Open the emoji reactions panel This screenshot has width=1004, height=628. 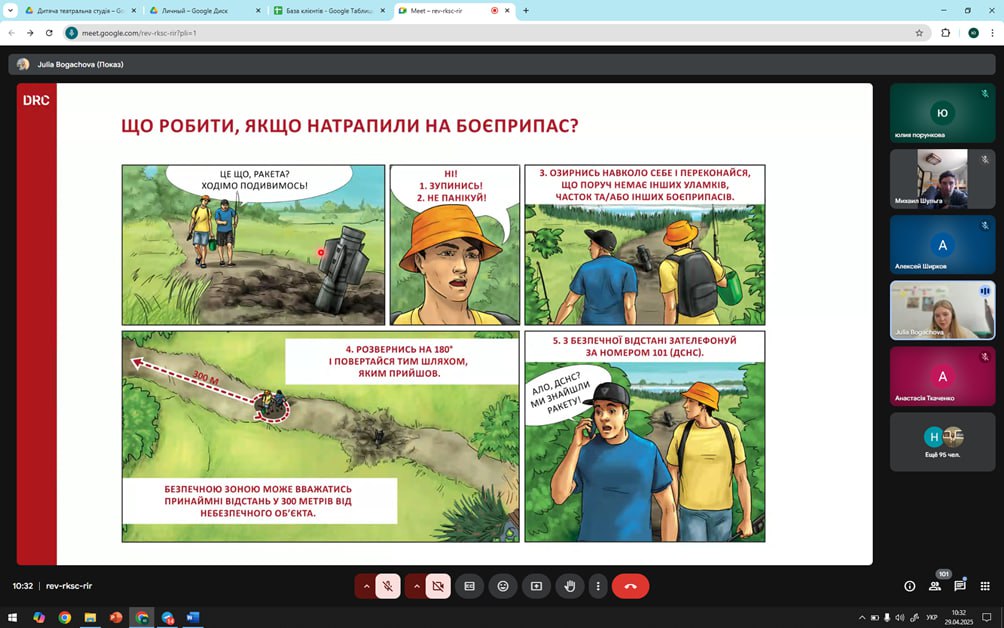tap(503, 586)
